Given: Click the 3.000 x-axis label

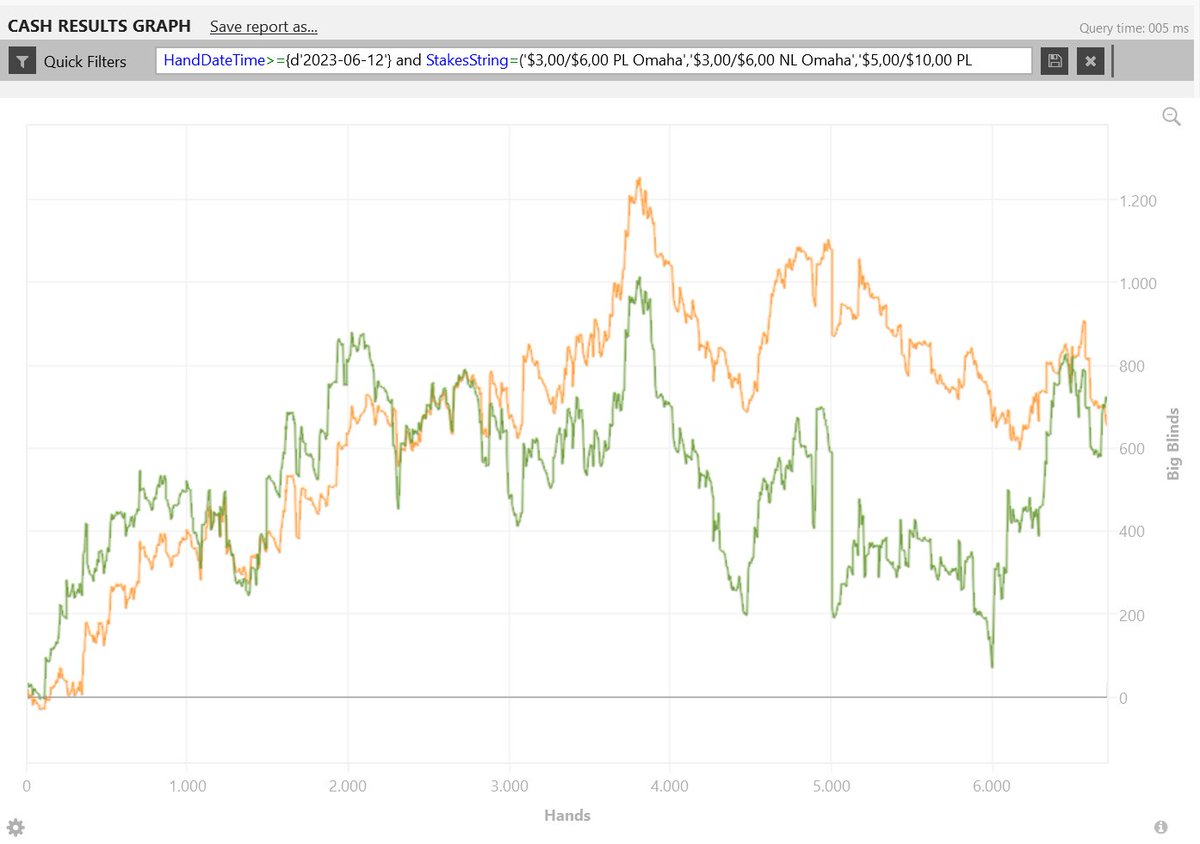Looking at the screenshot, I should (x=509, y=786).
